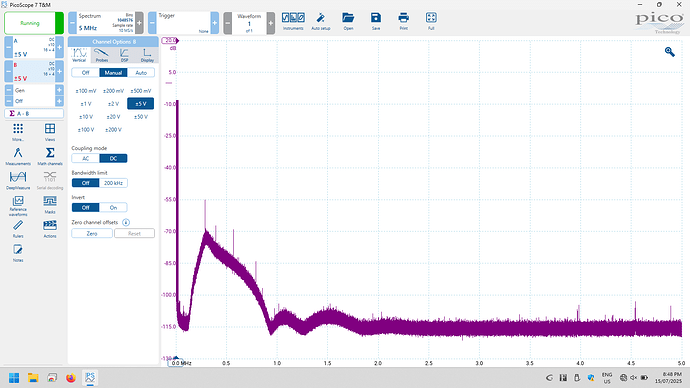Viewport: 690px width, 388px height.
Task: Open the Probes options tab
Action: (x=102, y=55)
